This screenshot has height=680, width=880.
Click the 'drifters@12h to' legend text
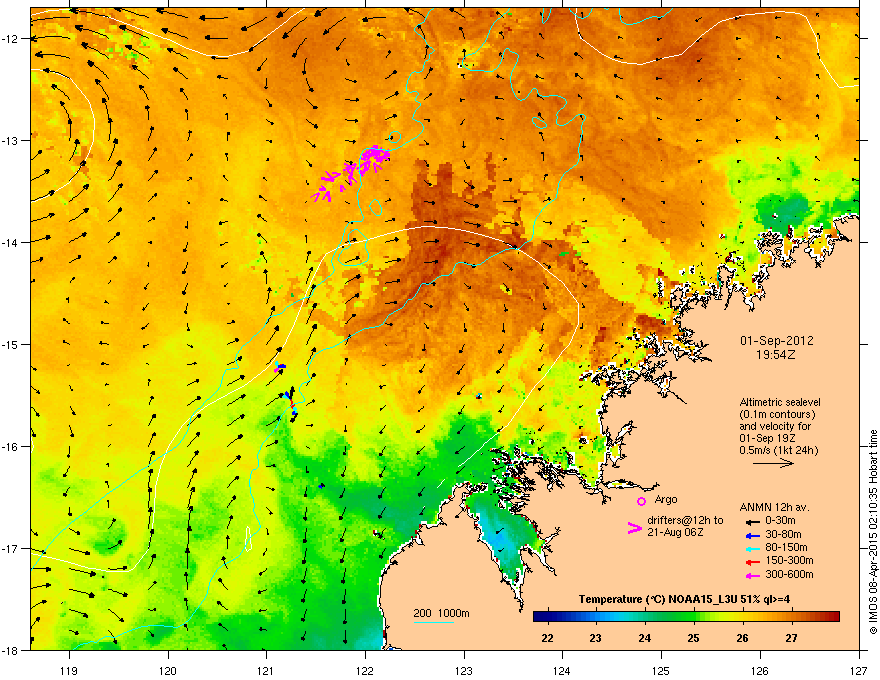coord(685,520)
